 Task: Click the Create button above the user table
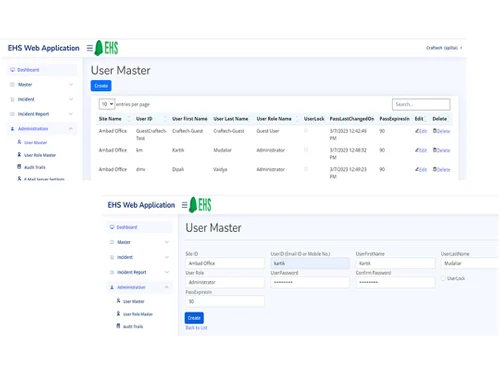(x=101, y=86)
